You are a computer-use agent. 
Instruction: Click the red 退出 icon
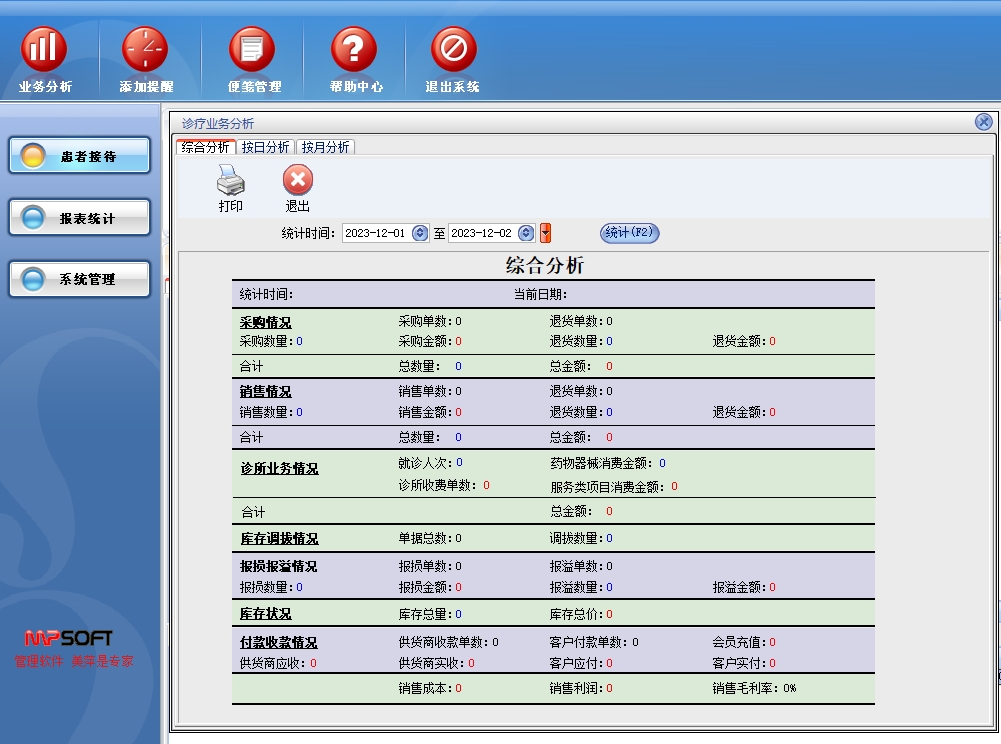(298, 181)
